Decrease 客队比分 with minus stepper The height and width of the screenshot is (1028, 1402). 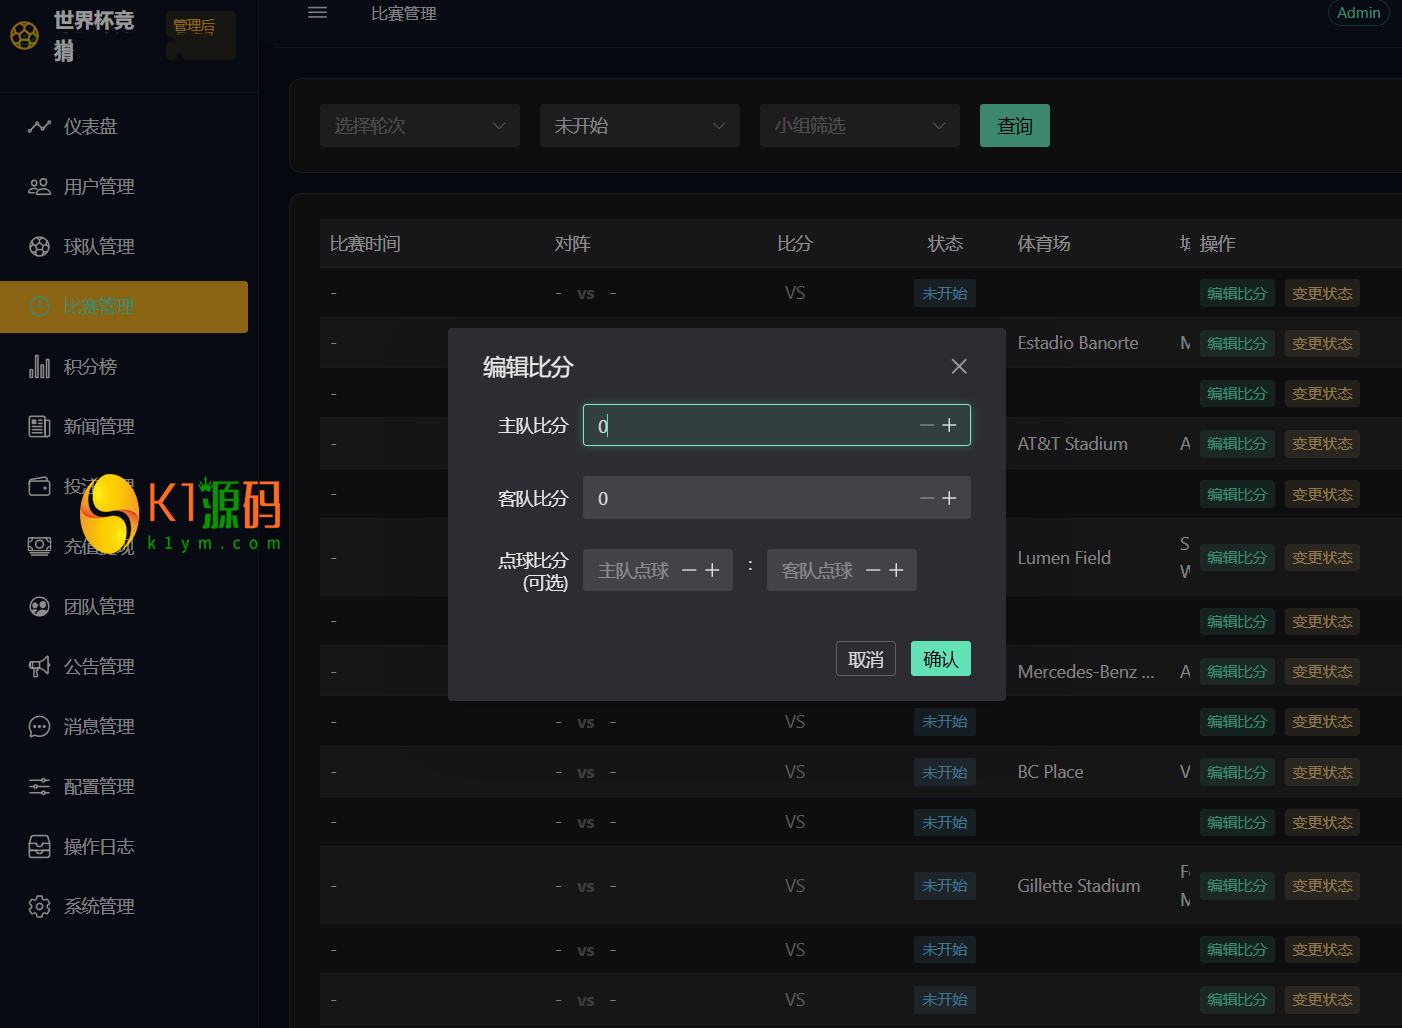927,498
